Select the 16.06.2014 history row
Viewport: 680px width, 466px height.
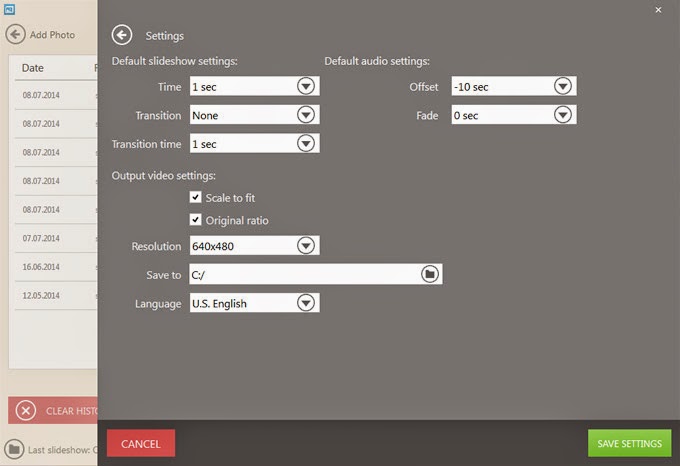click(x=56, y=267)
